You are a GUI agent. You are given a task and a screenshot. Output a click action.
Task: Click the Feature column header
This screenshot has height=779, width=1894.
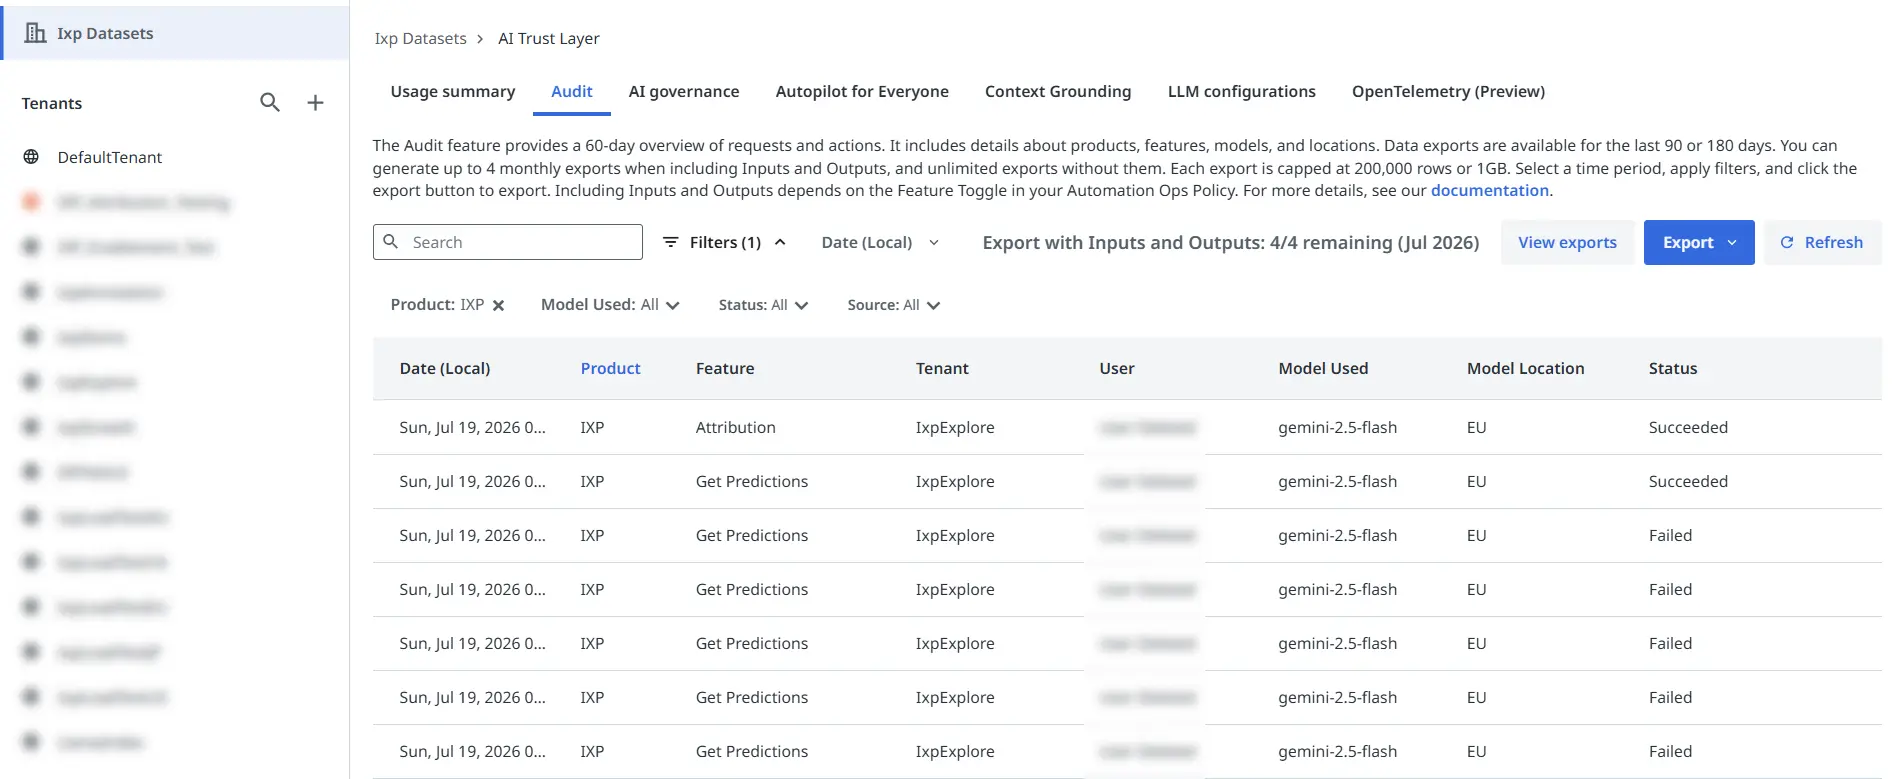[725, 368]
